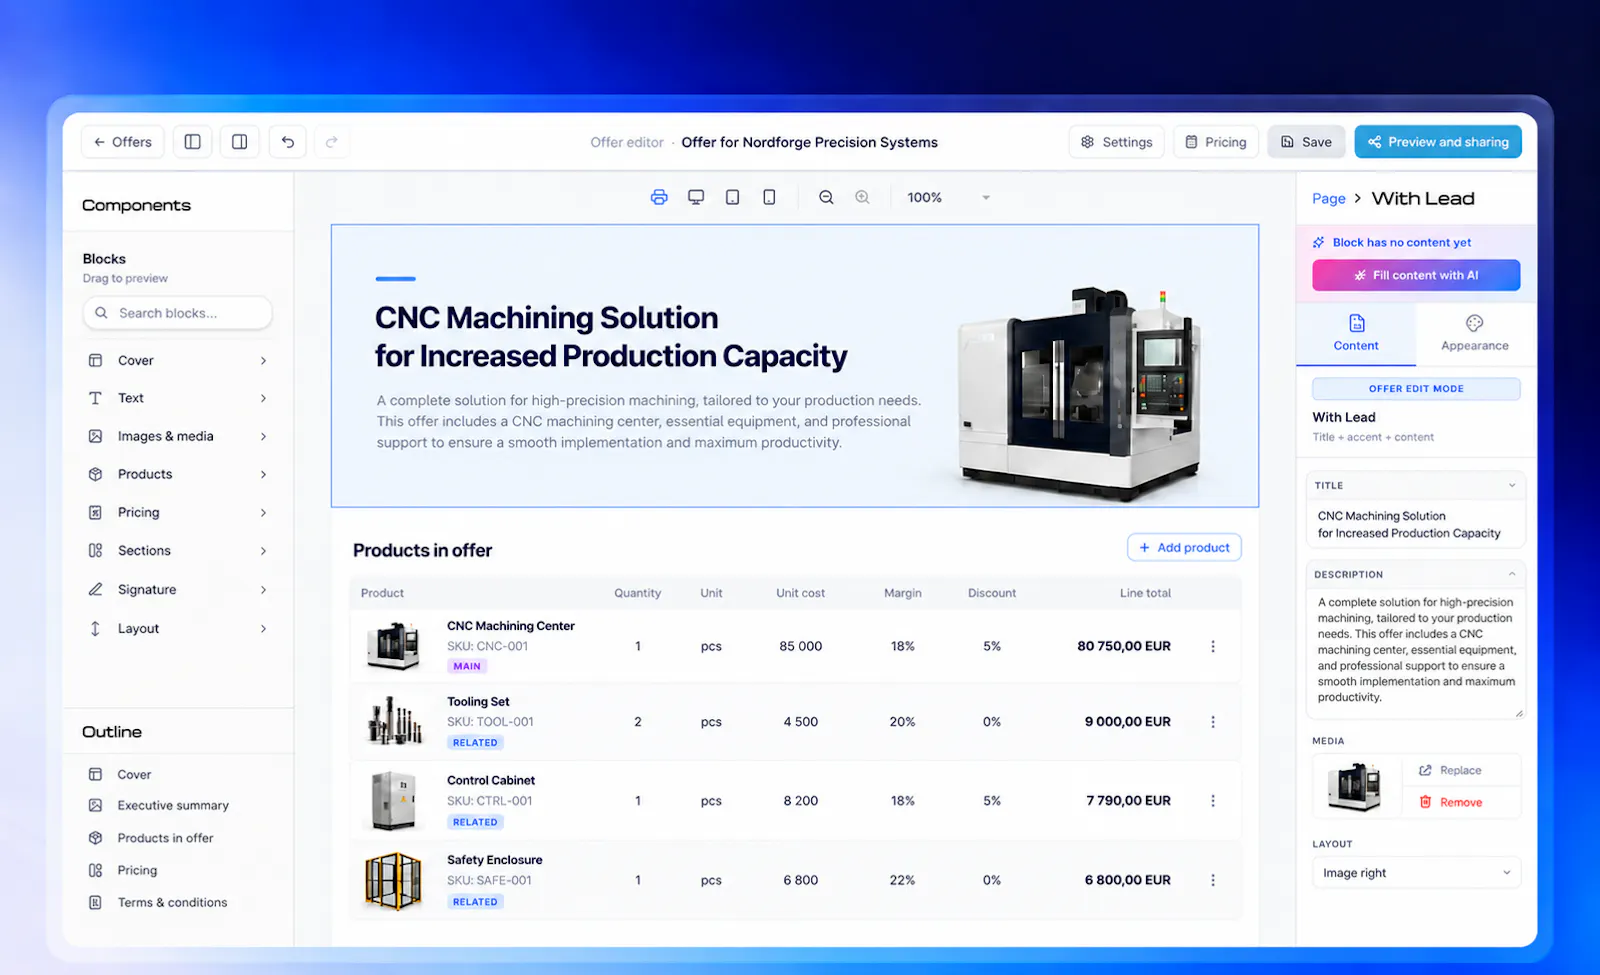The image size is (1600, 975).
Task: Open the Image right layout dropdown
Action: (1416, 873)
